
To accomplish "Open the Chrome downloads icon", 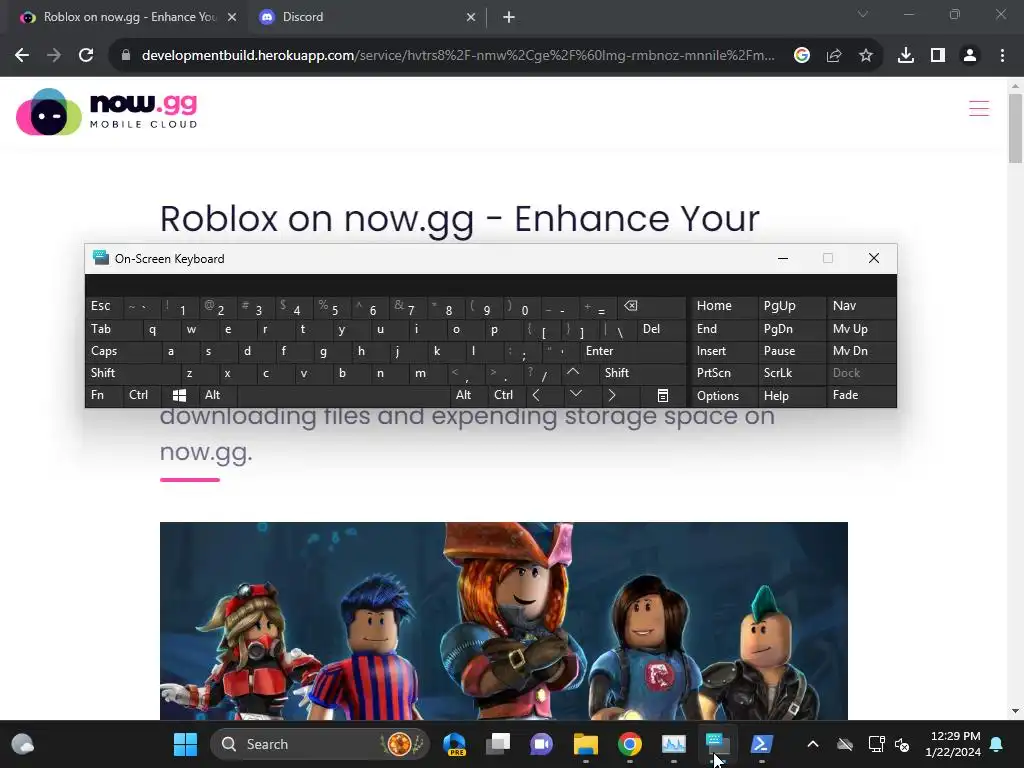I will [906, 56].
